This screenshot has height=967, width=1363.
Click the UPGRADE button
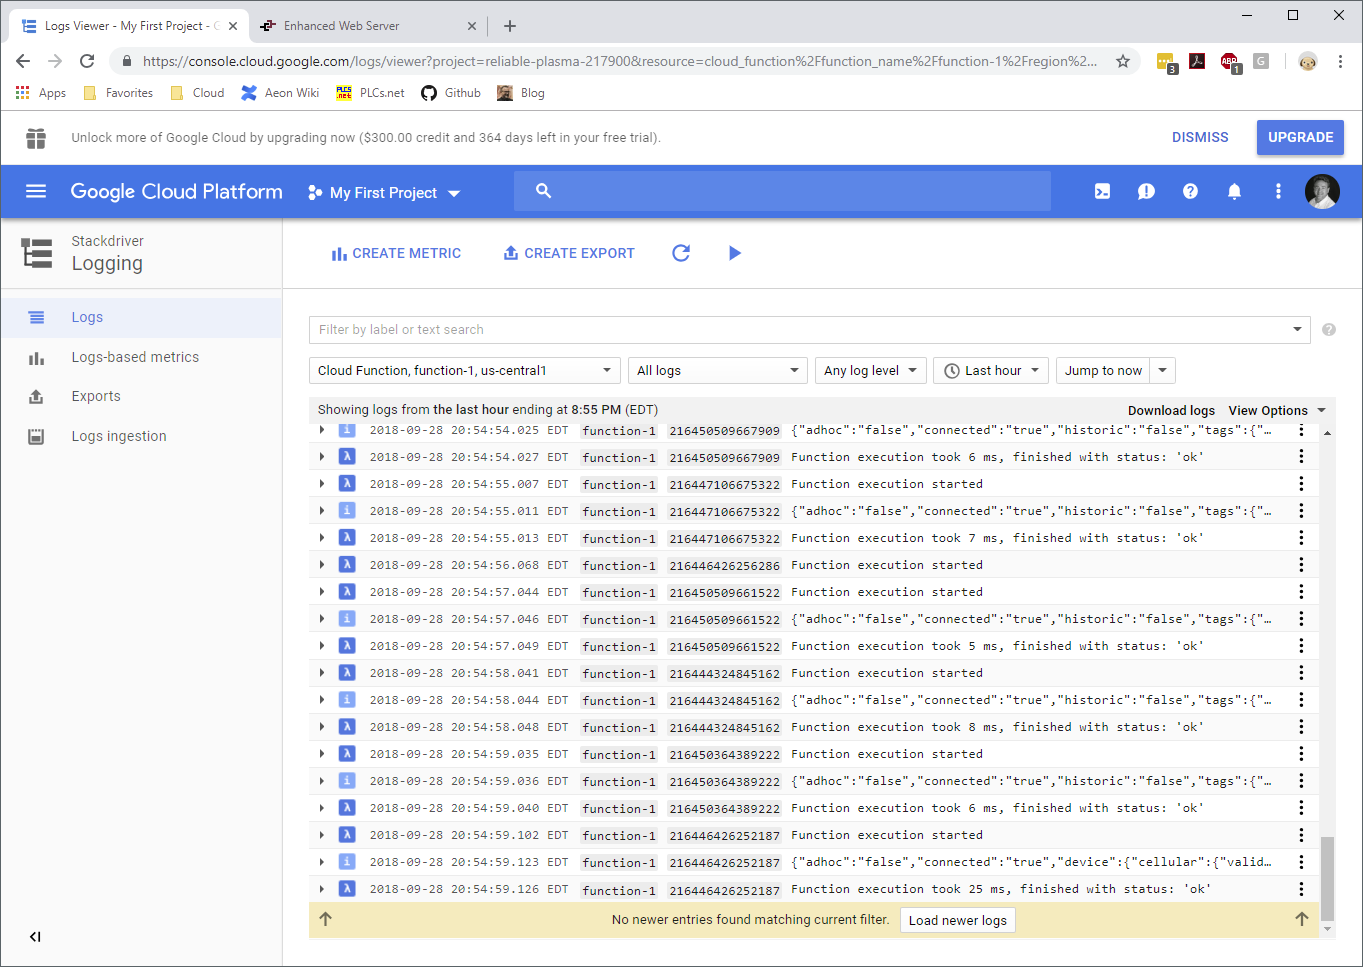[x=1300, y=137]
